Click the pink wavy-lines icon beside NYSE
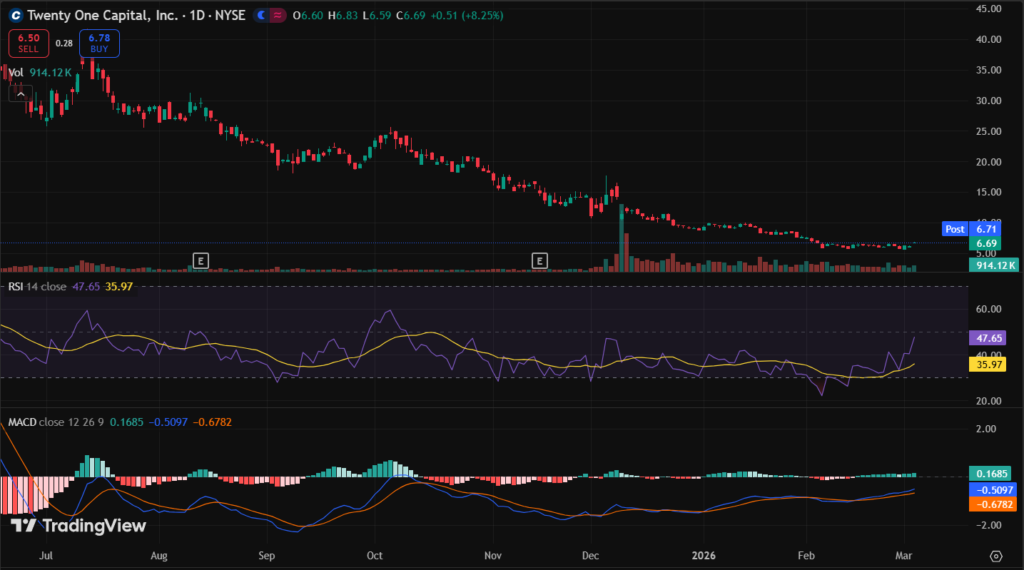The width and height of the screenshot is (1024, 570). (278, 16)
